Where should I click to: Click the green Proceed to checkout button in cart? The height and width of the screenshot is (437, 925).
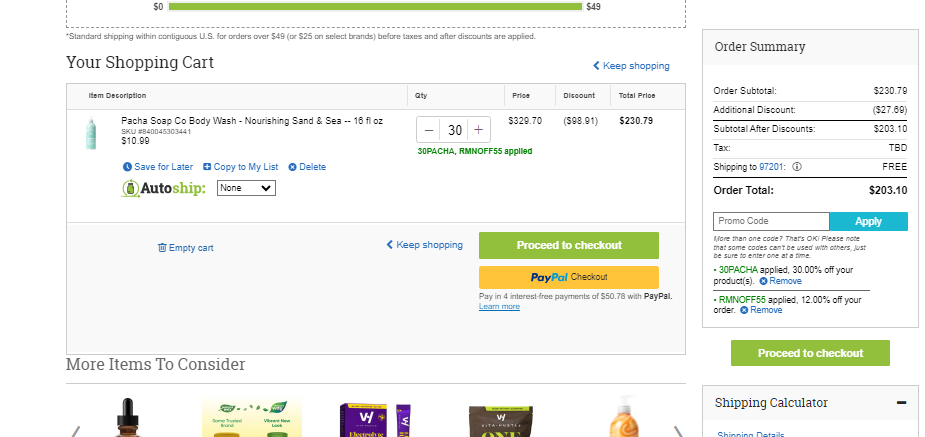click(x=569, y=245)
